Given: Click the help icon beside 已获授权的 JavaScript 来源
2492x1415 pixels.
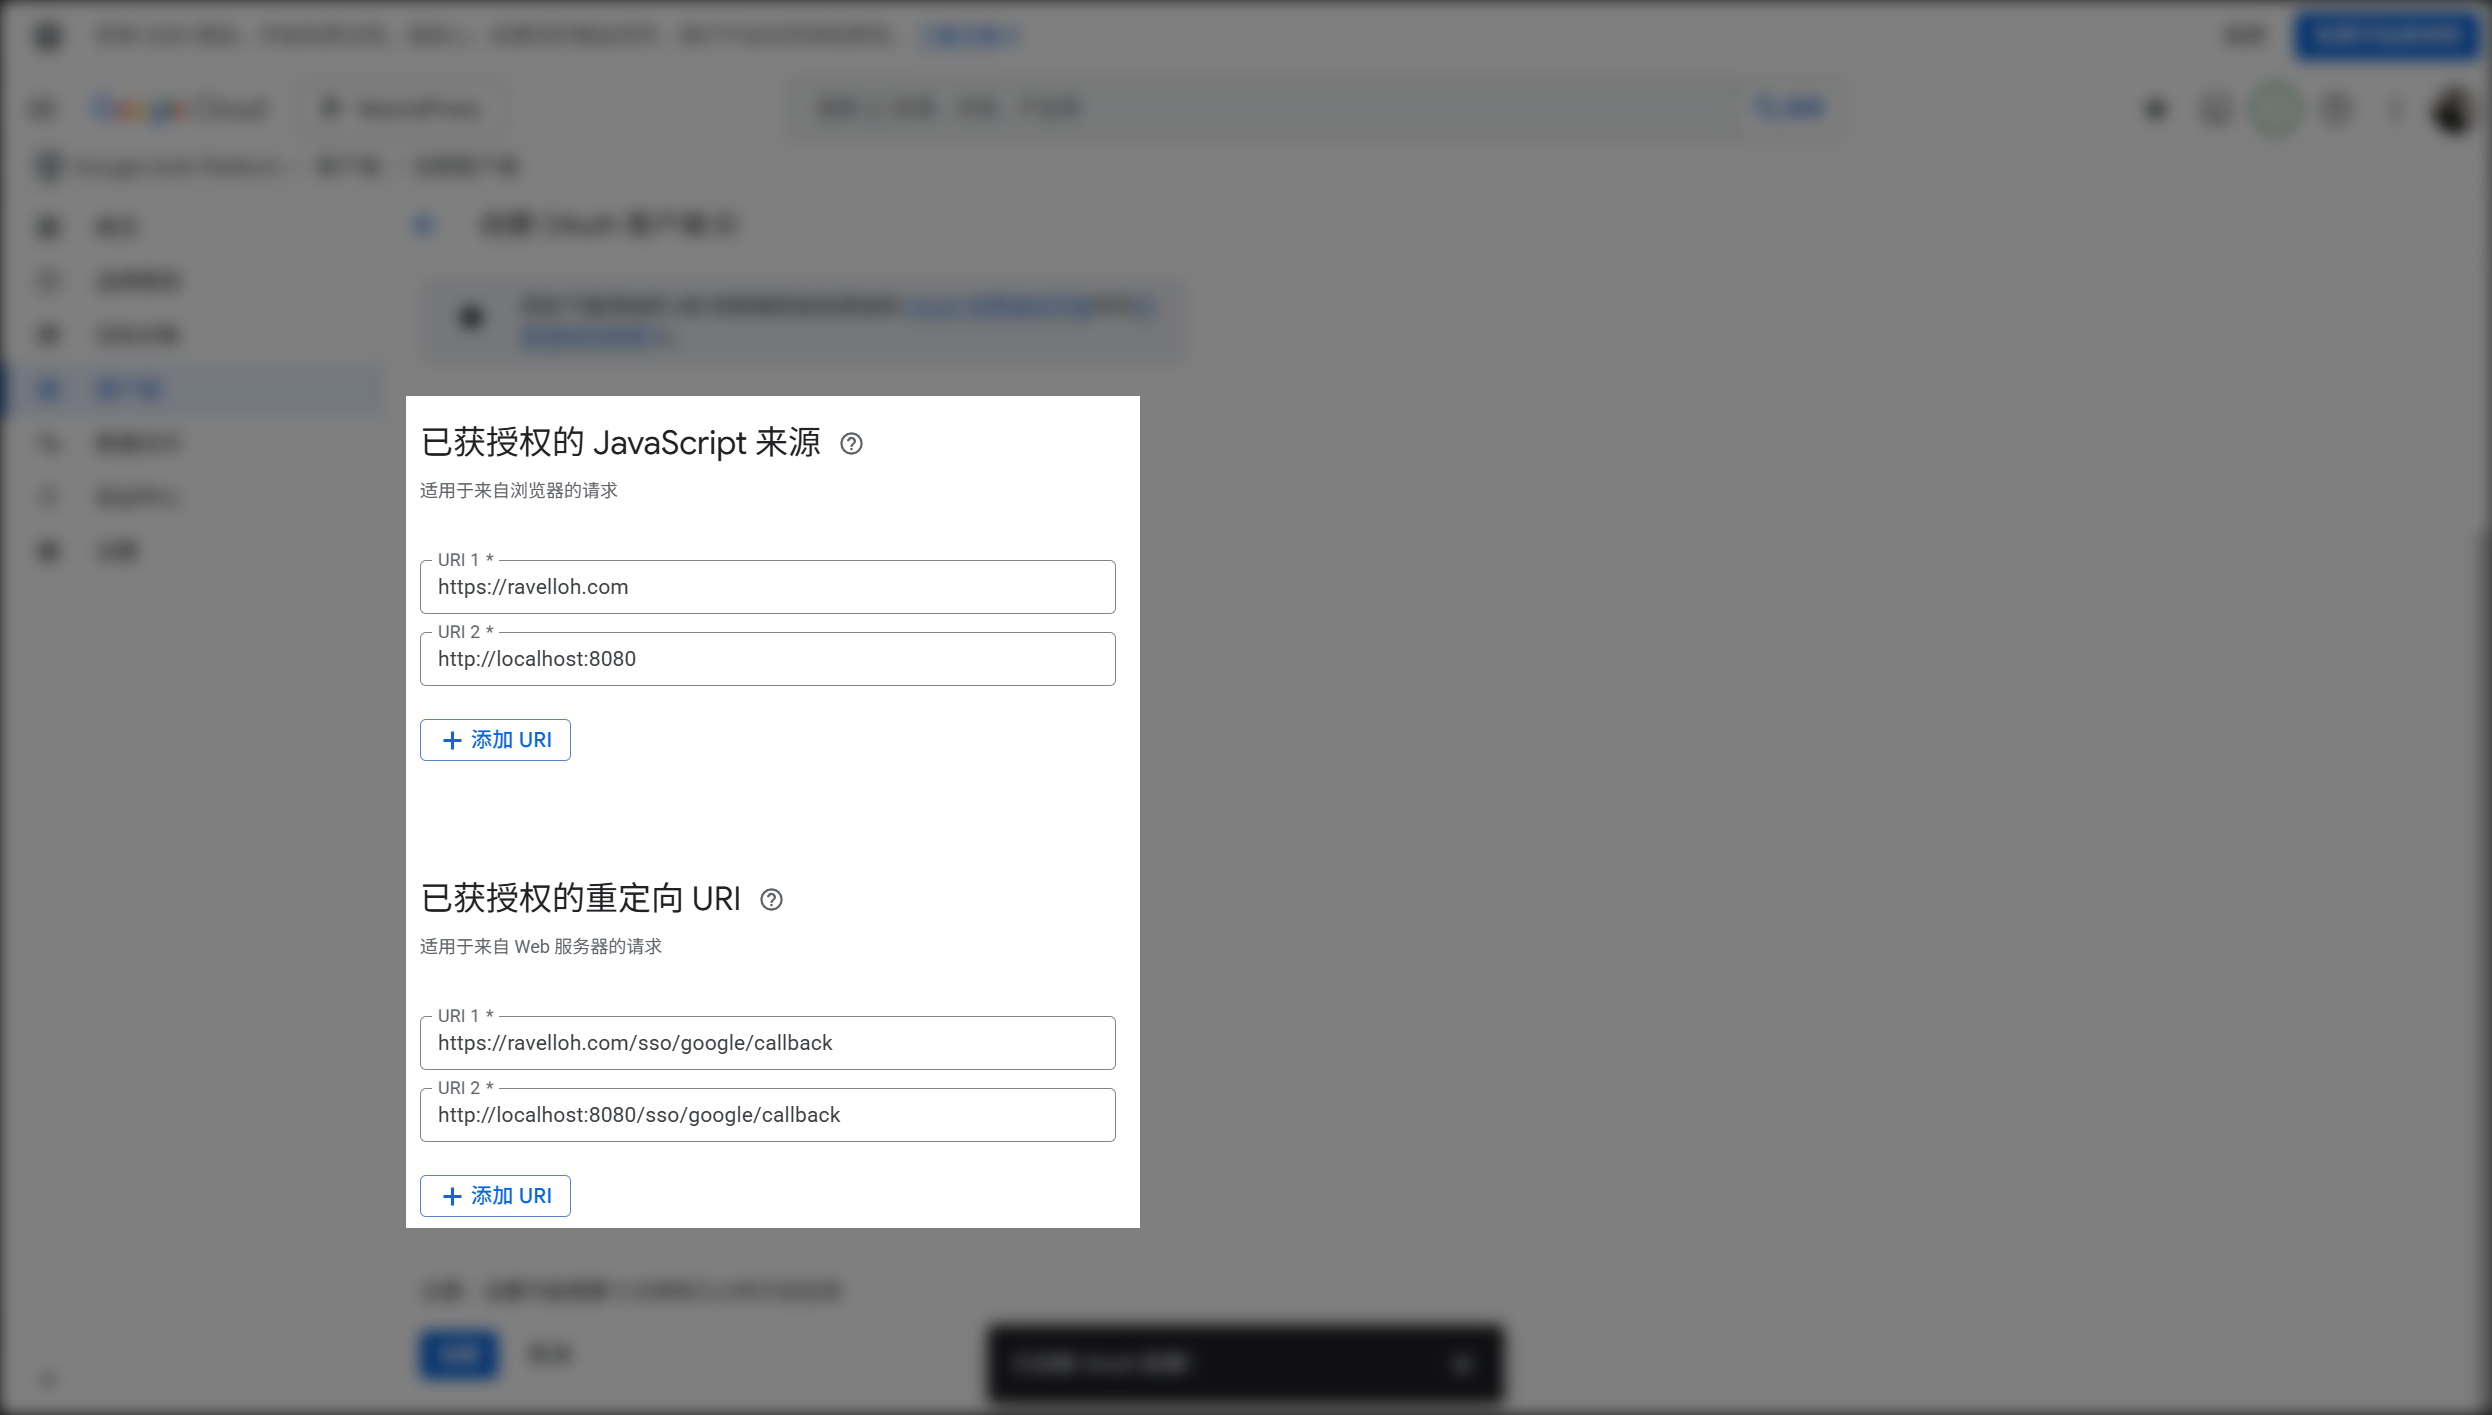Looking at the screenshot, I should (852, 443).
